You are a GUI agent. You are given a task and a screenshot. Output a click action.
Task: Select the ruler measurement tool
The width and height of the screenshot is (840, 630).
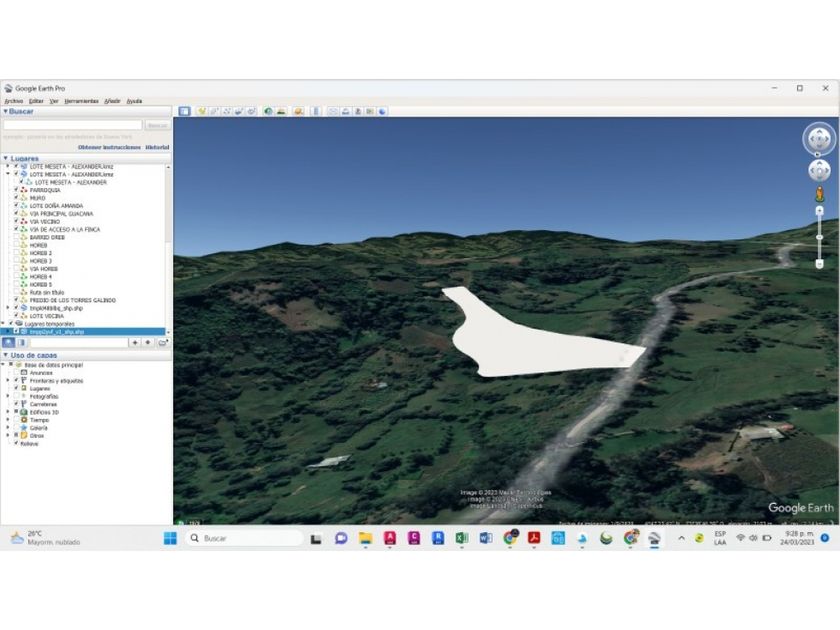click(316, 111)
